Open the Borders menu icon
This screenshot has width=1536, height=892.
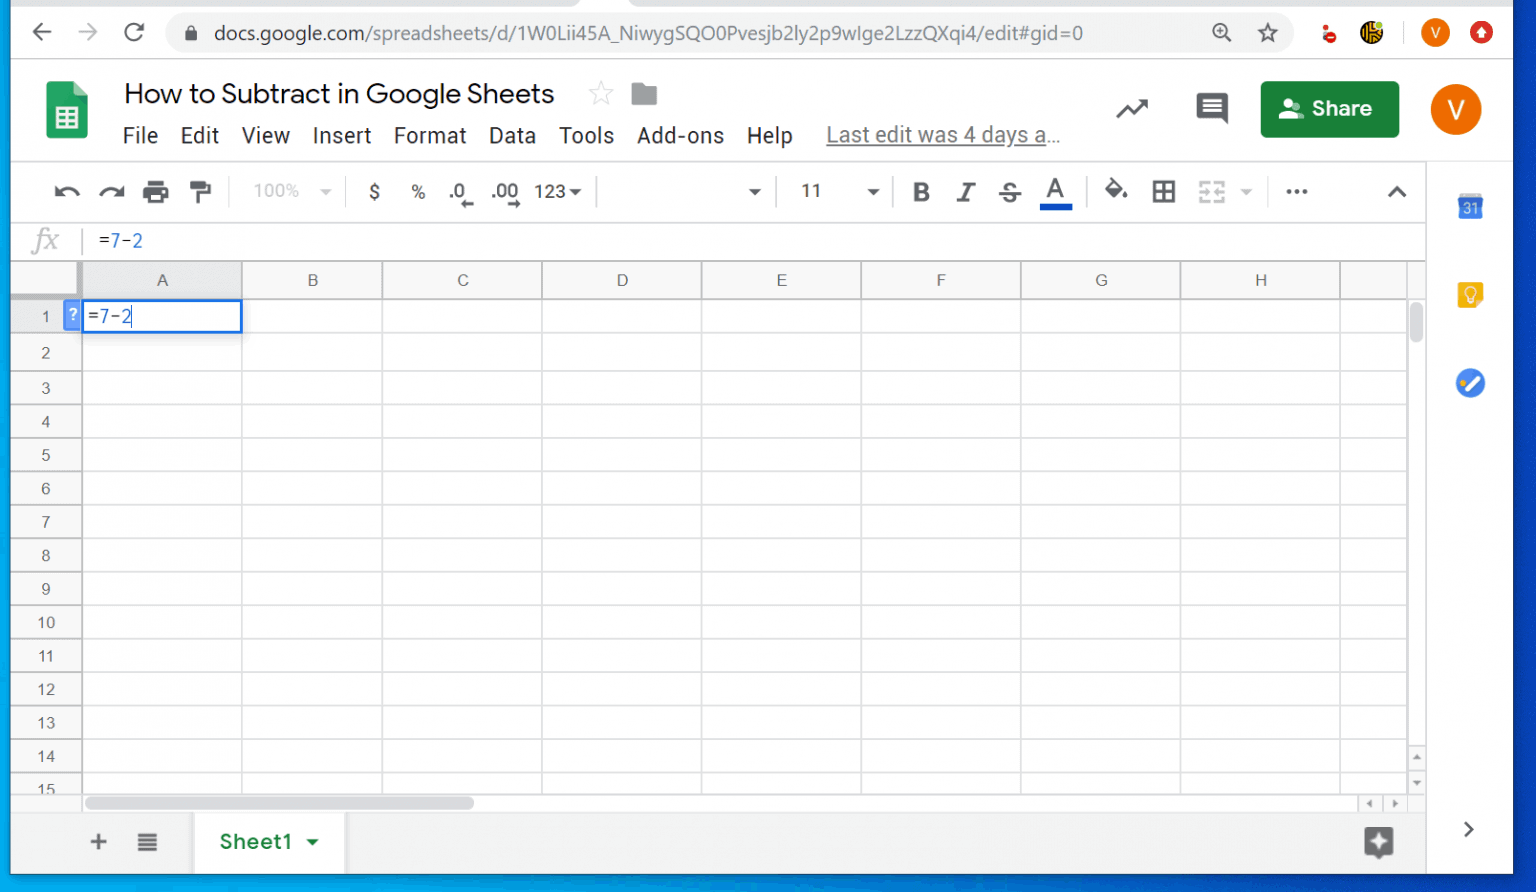click(1163, 191)
